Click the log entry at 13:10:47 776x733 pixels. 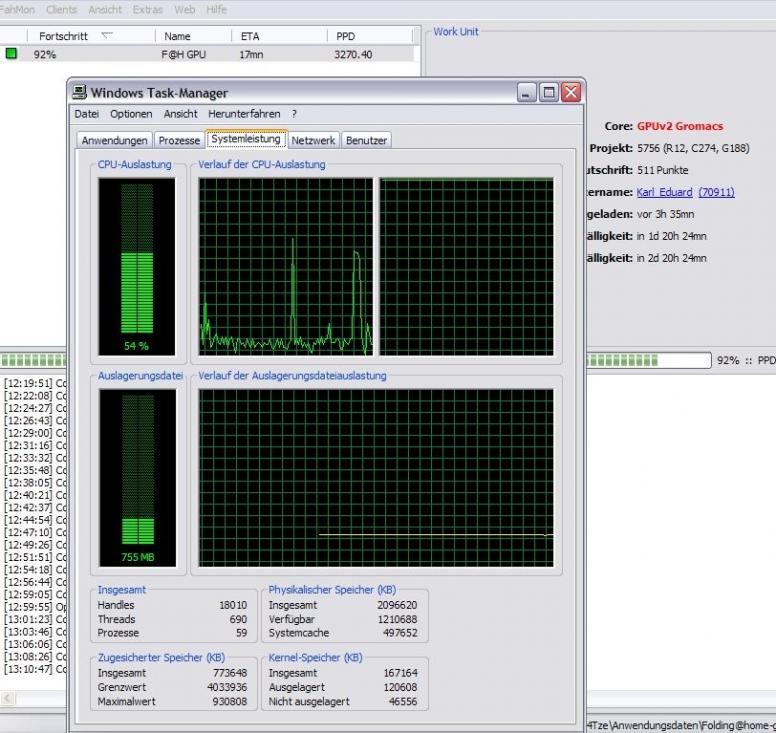(x=35, y=669)
